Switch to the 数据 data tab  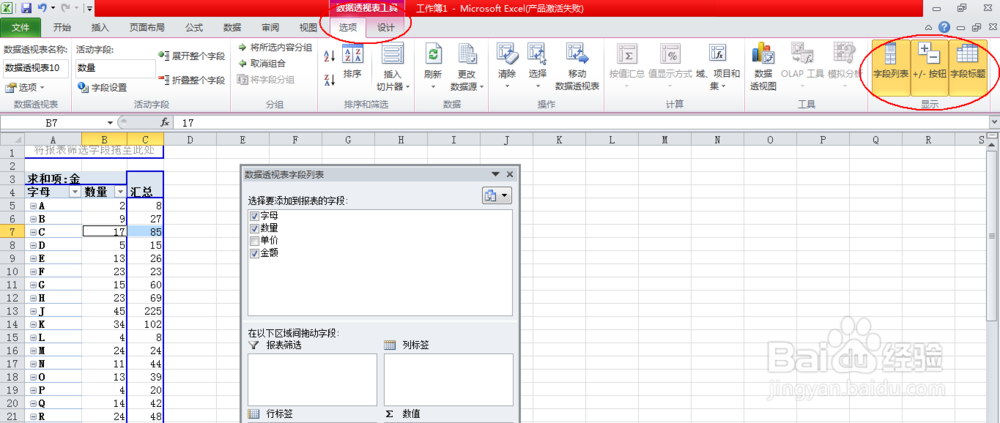(232, 28)
